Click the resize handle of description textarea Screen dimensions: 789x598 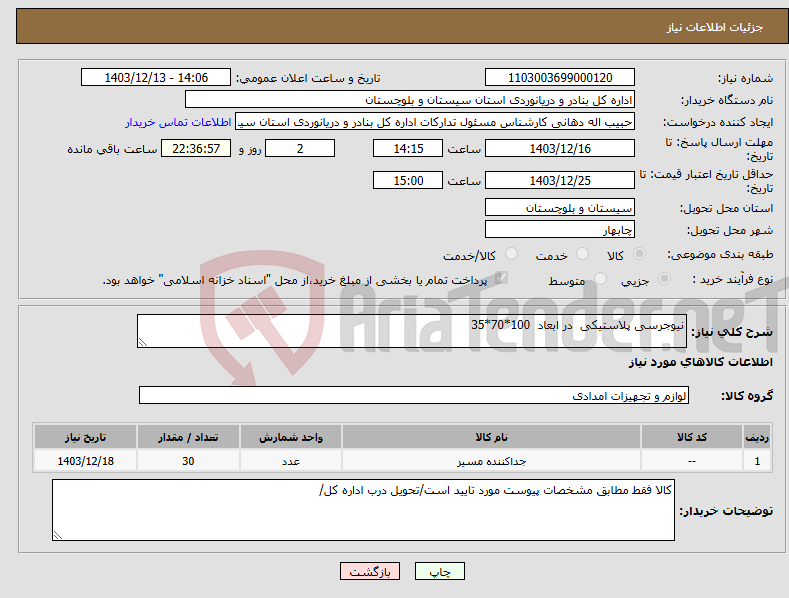tap(143, 343)
